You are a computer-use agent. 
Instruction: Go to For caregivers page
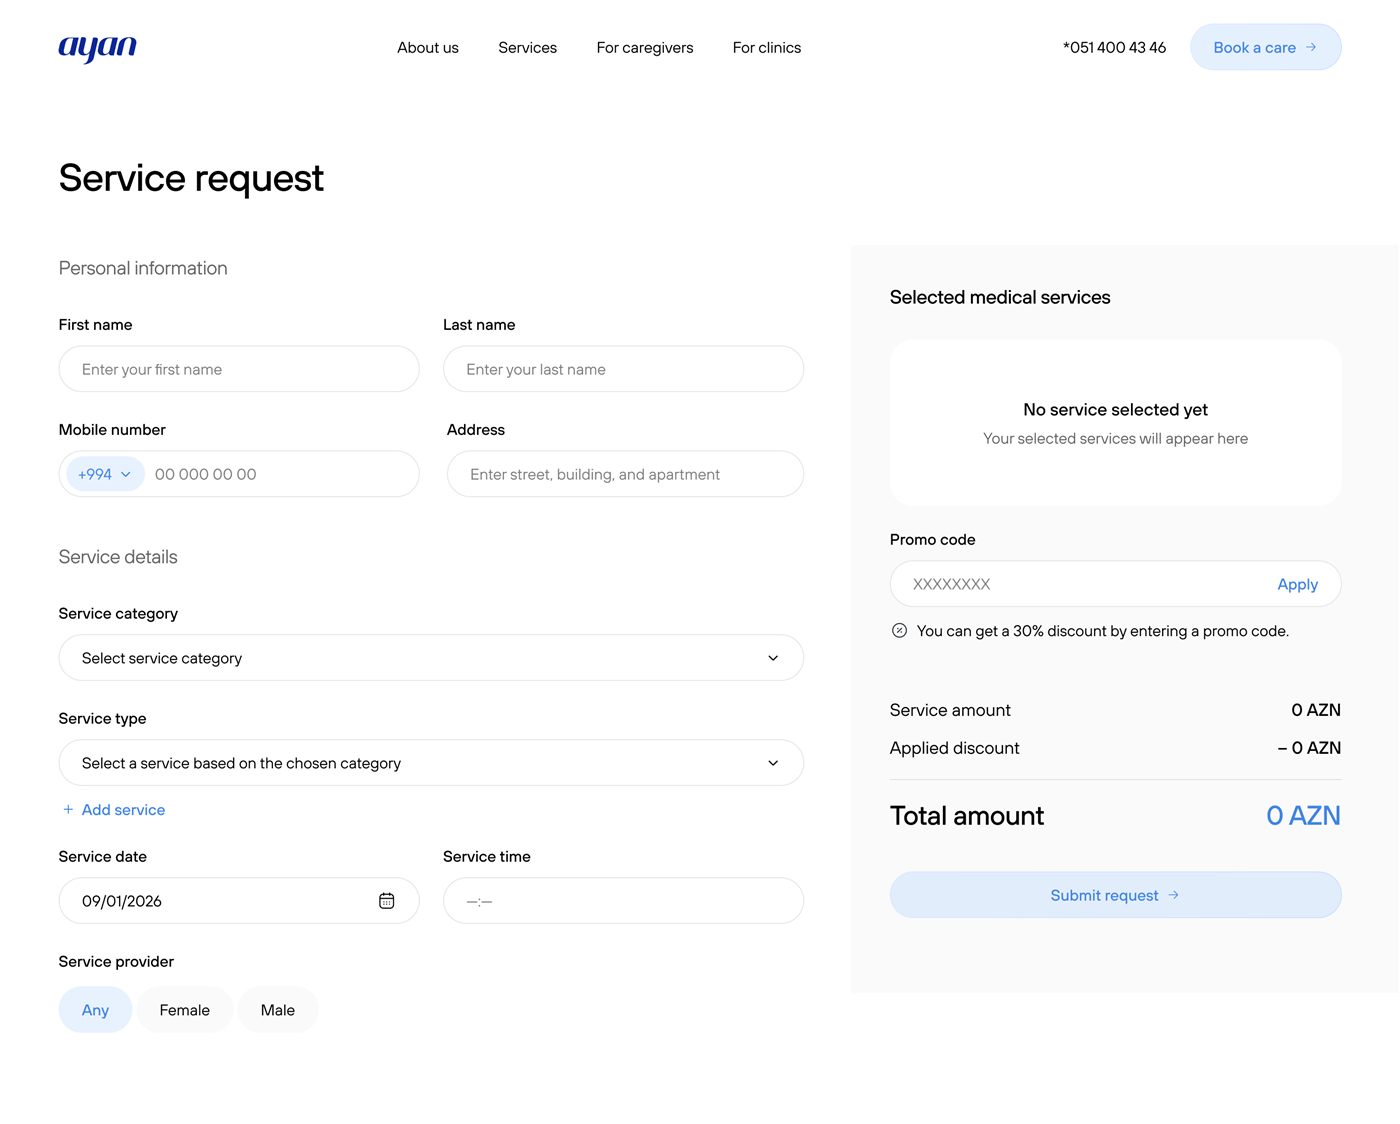645,47
